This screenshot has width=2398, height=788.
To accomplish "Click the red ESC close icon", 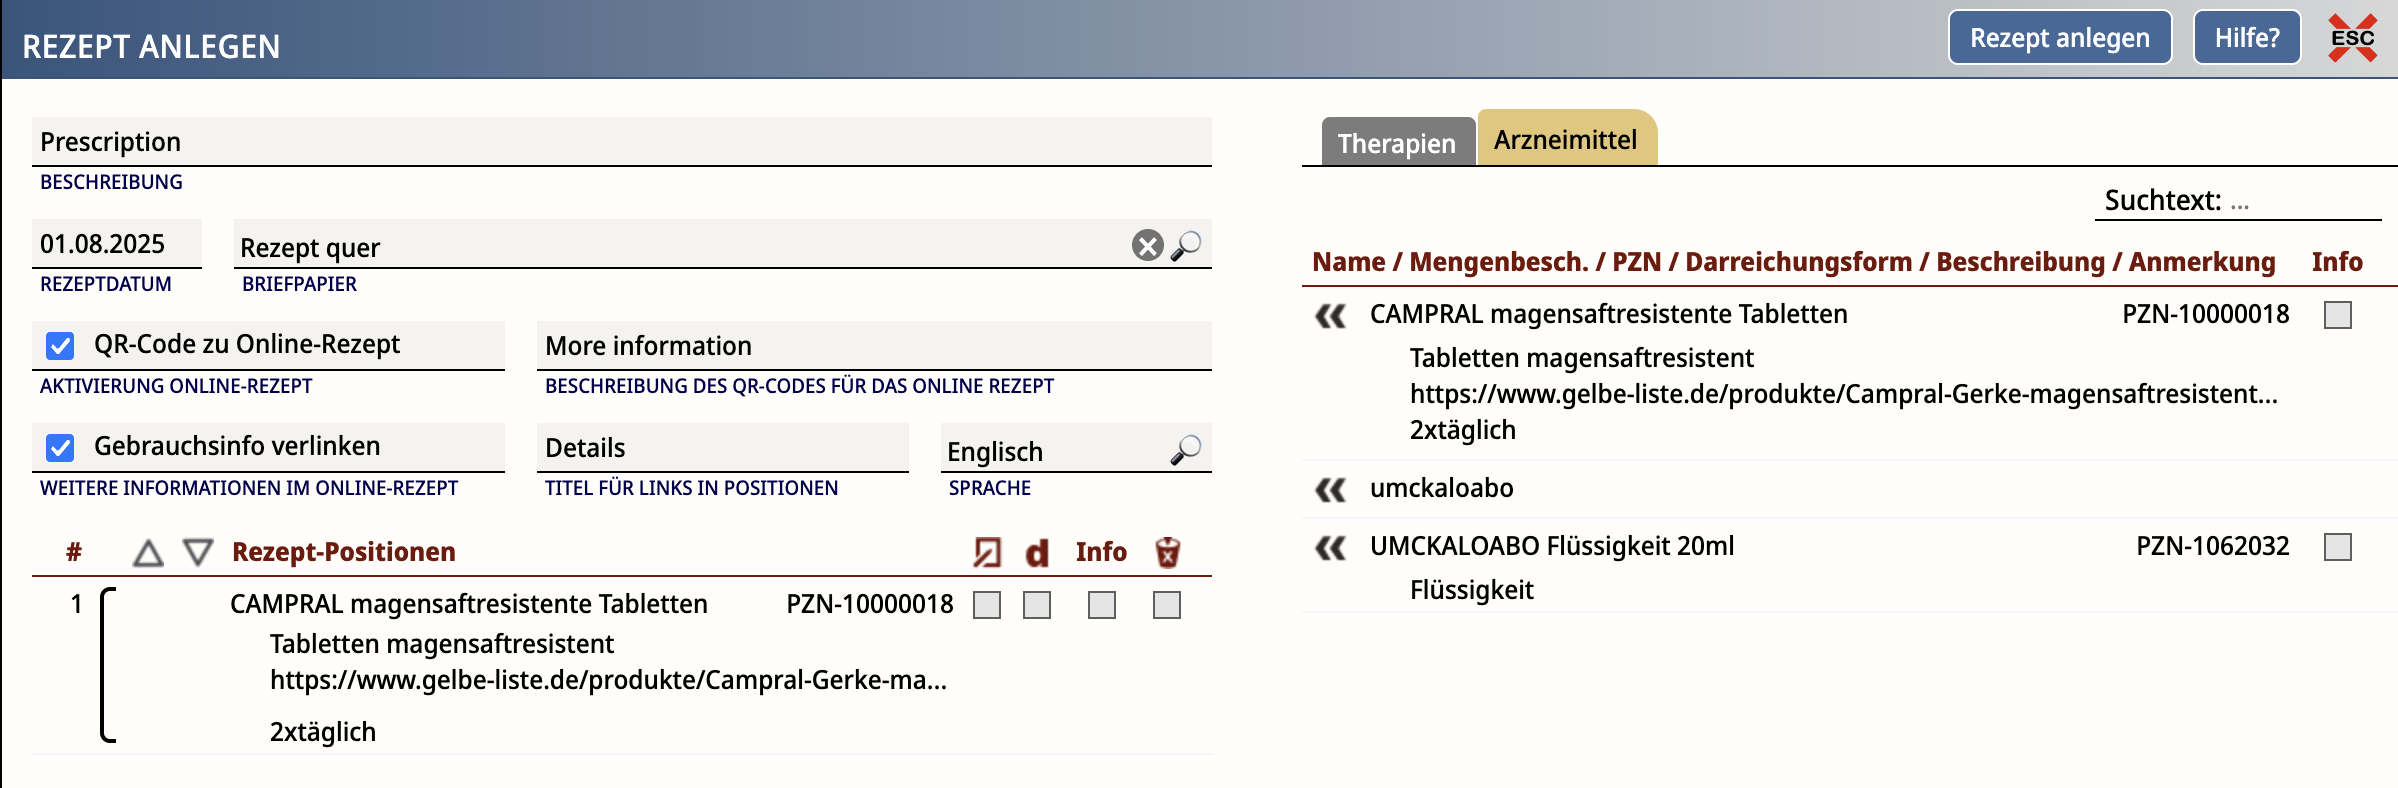I will 2351,39.
